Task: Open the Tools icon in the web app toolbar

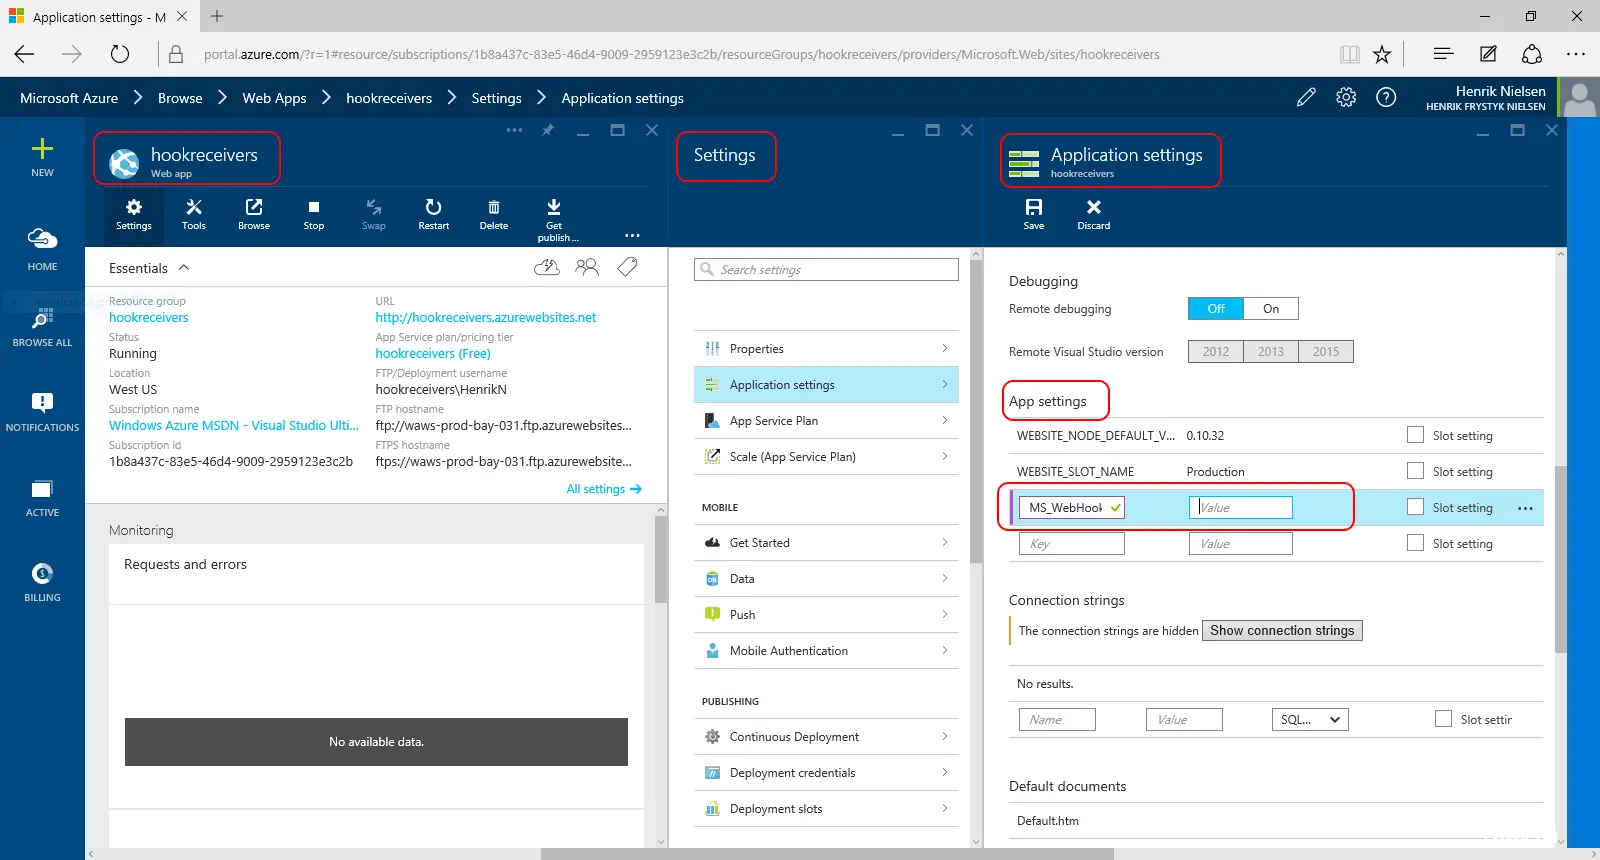Action: 194,214
